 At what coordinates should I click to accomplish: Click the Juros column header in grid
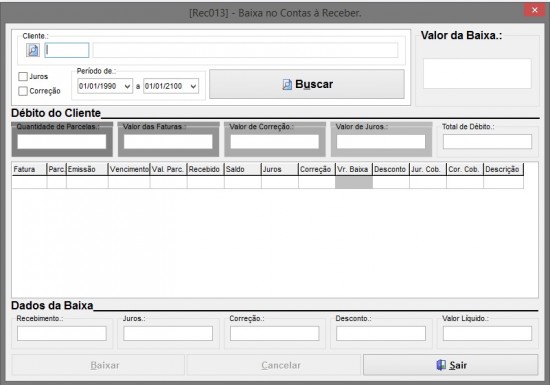coord(280,169)
